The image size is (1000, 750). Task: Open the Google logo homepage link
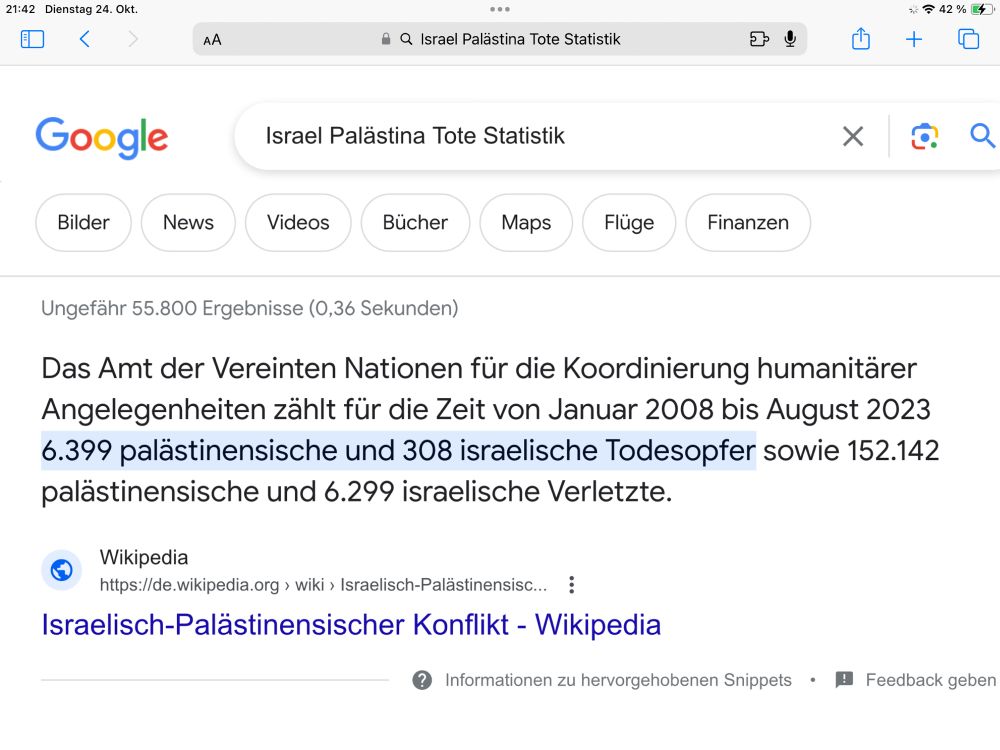102,137
